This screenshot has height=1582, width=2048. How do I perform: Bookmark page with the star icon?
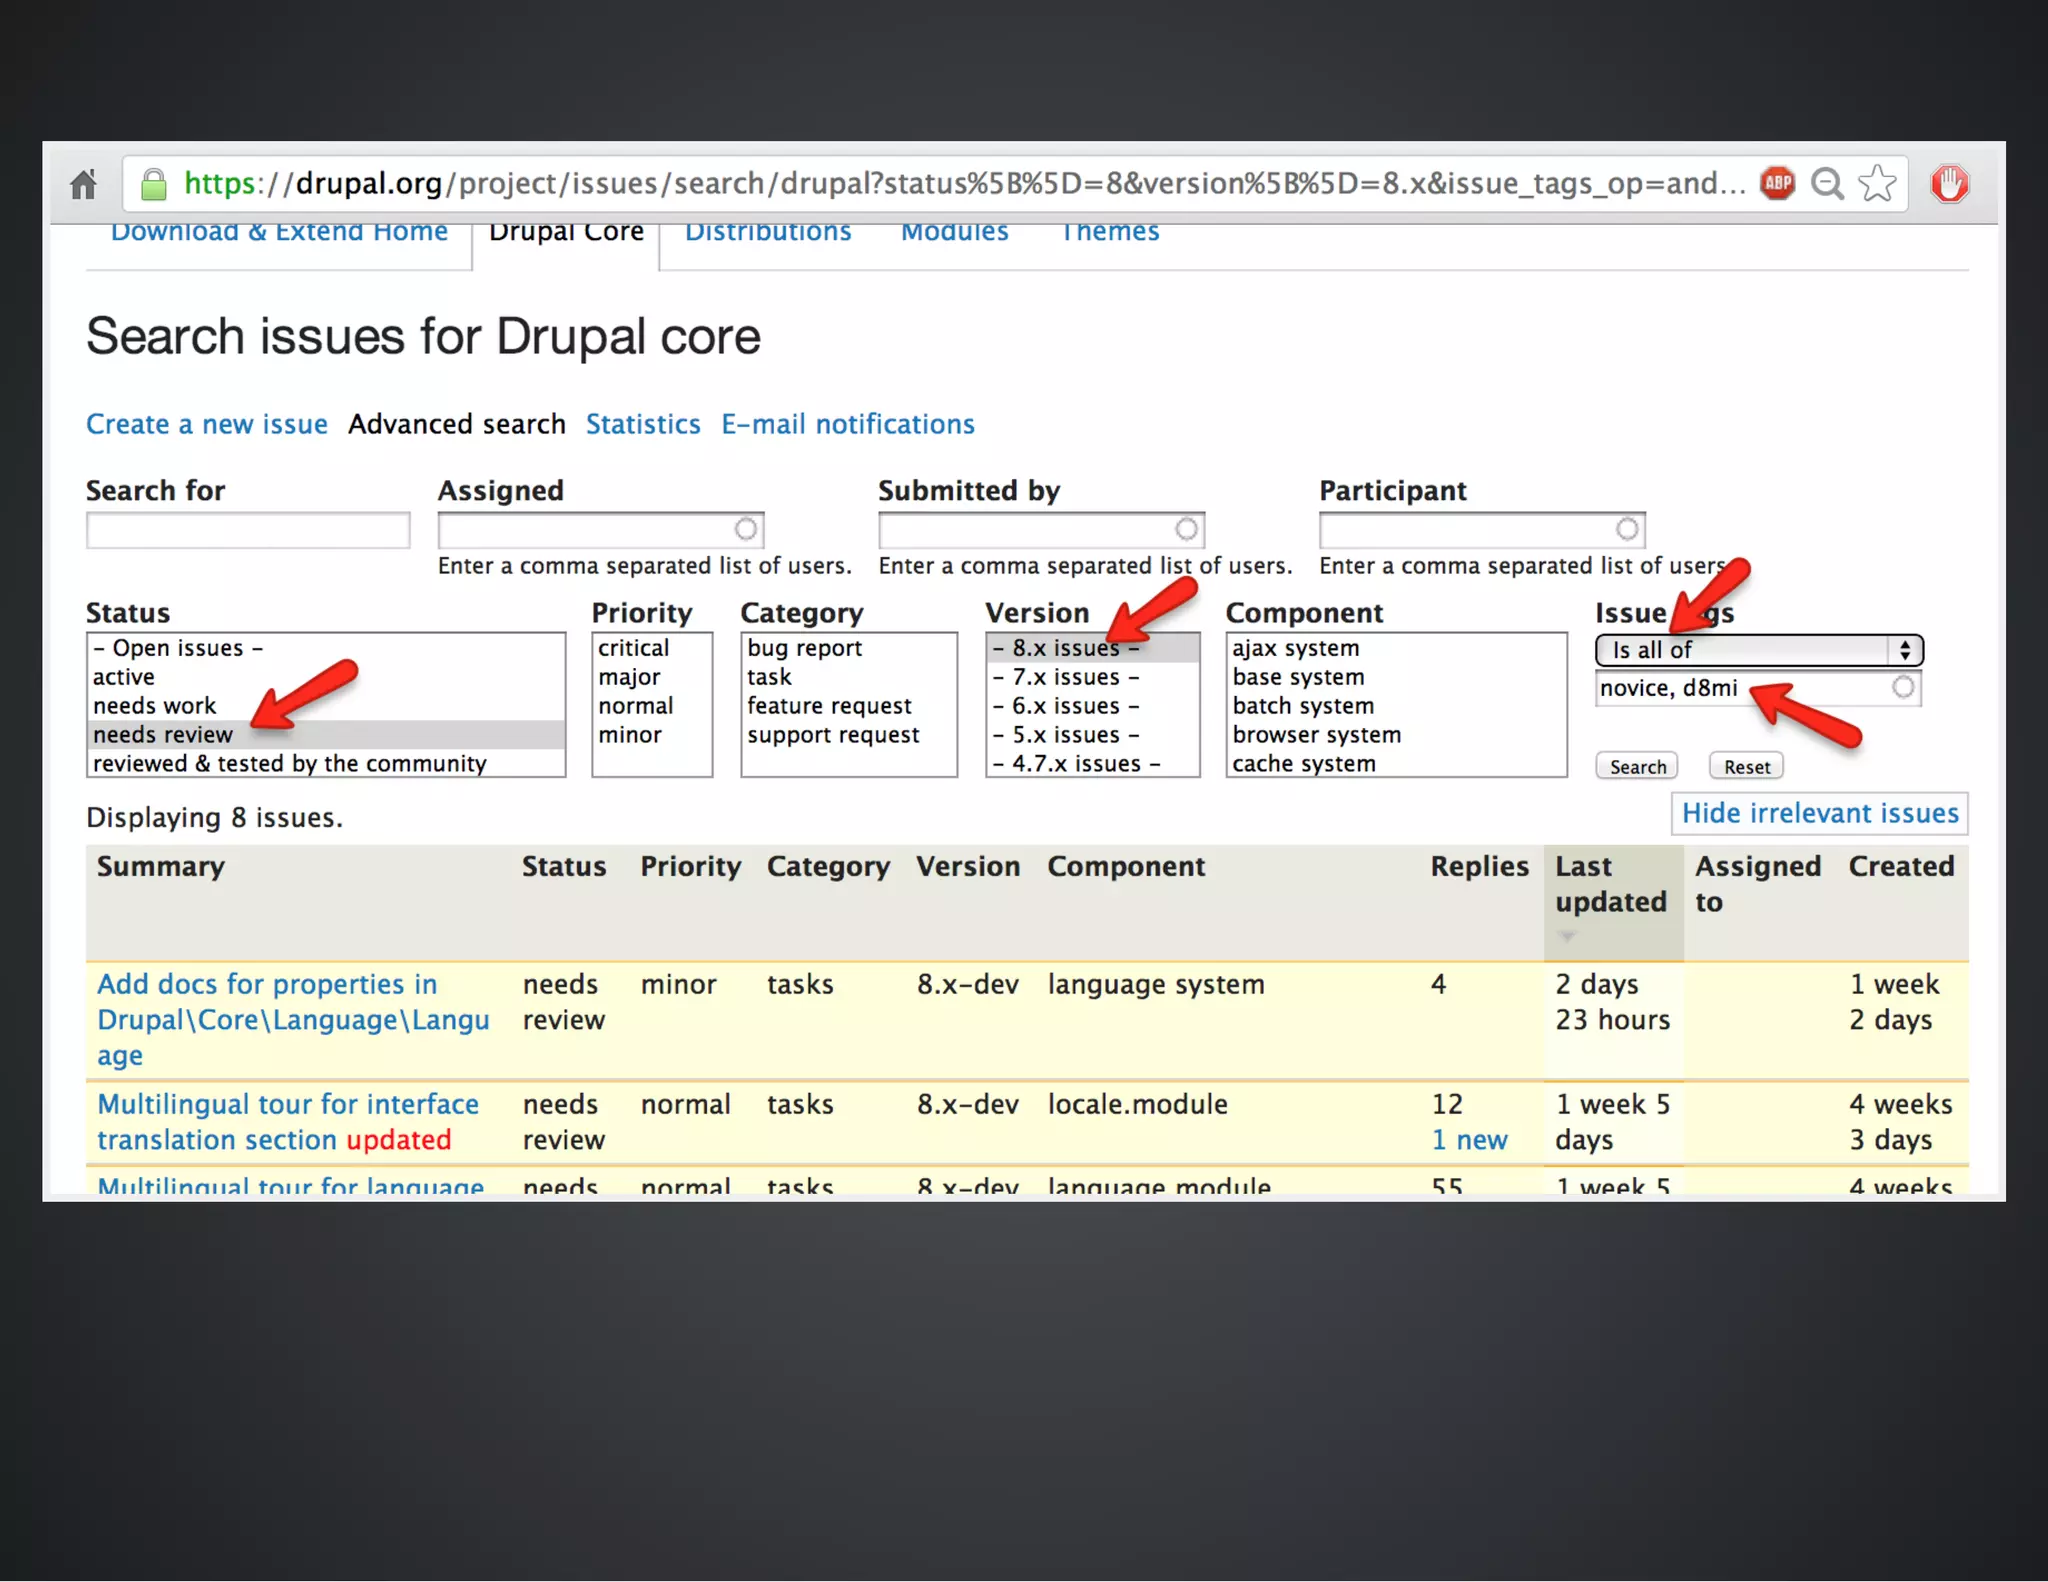1877,184
